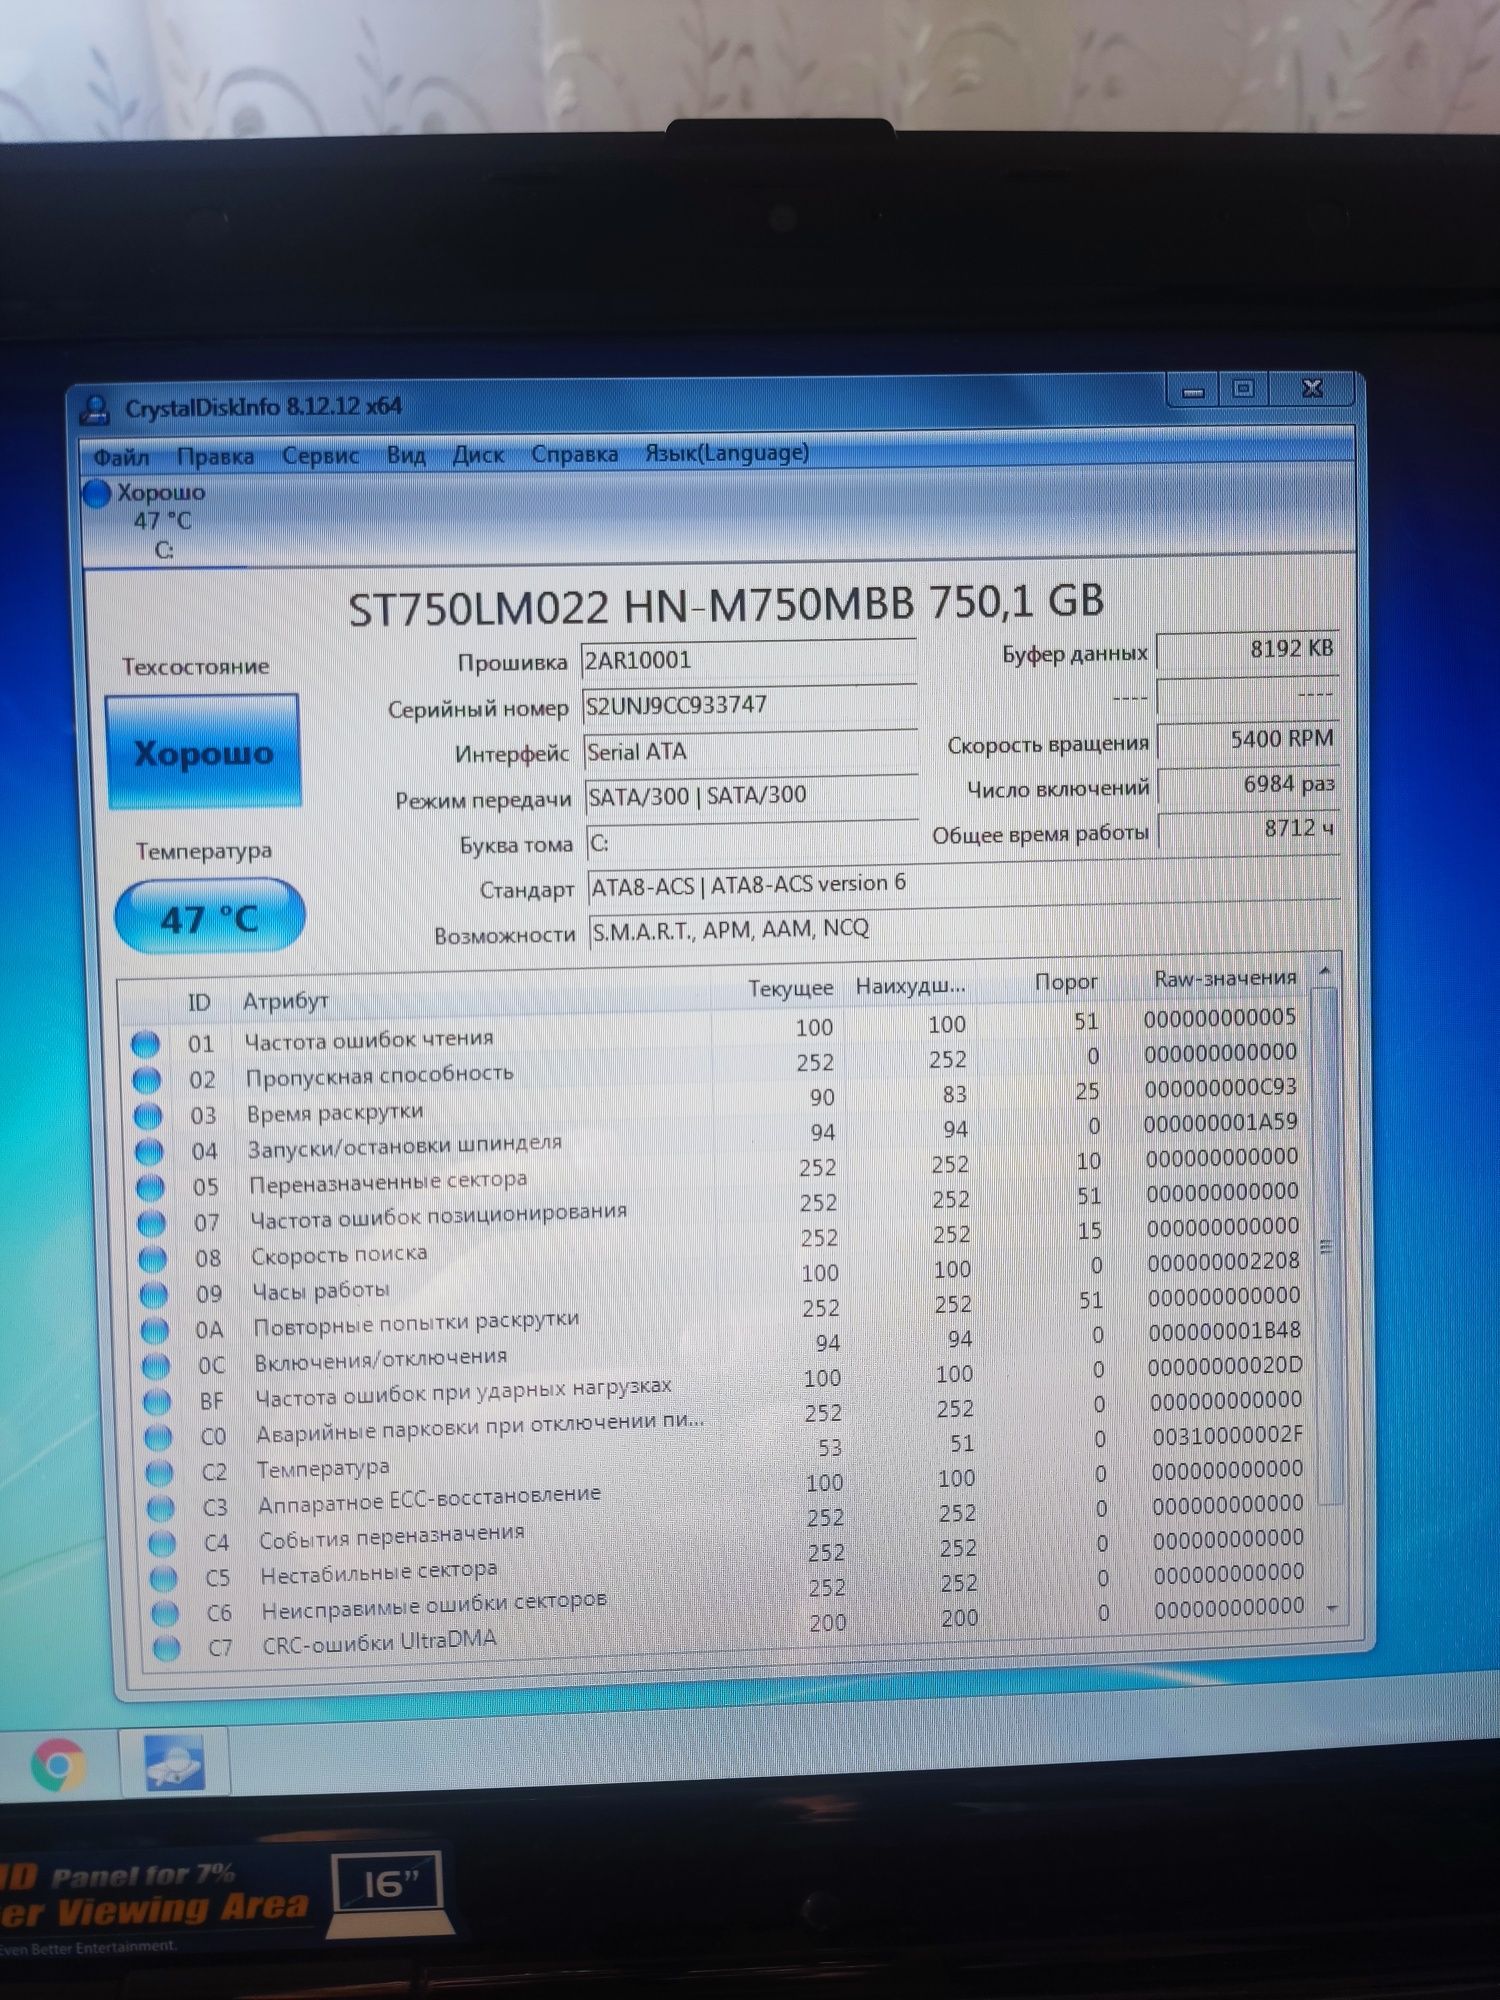Screen dimensions: 1500x2000
Task: Click the Общее время работы value 8712 ч
Action: (x=1250, y=829)
